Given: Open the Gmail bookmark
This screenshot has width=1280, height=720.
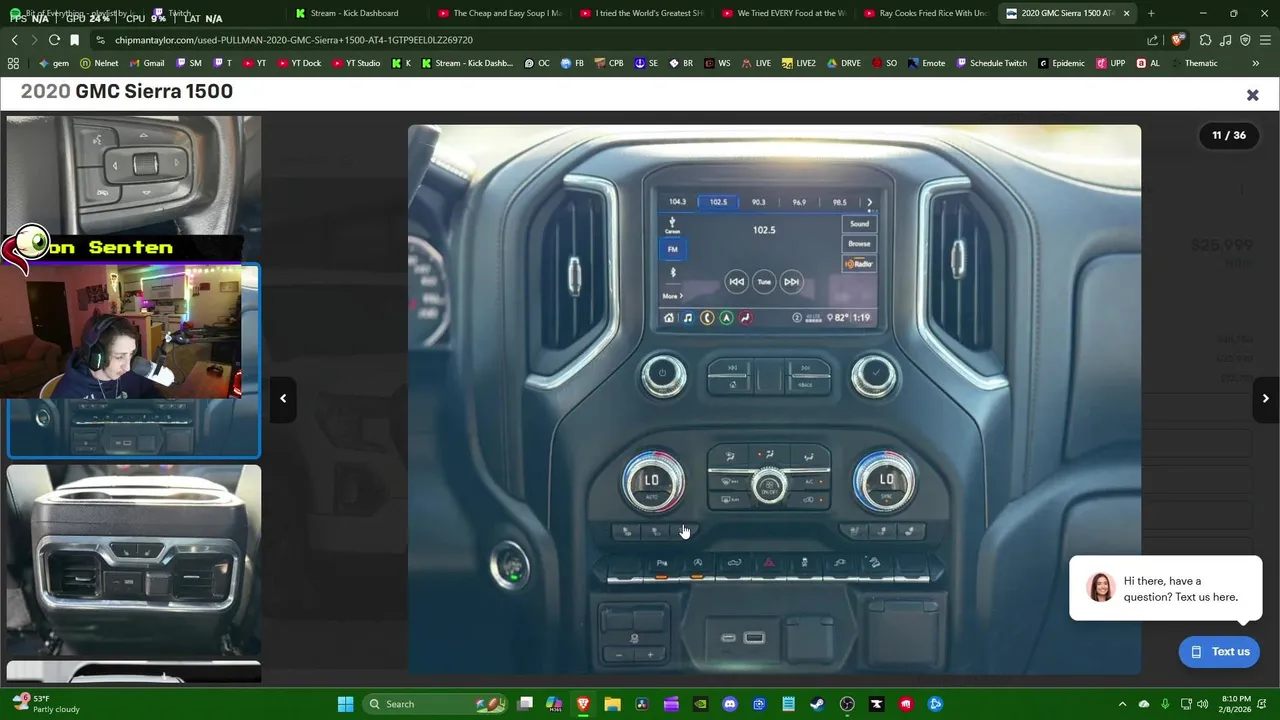Looking at the screenshot, I should [x=146, y=63].
